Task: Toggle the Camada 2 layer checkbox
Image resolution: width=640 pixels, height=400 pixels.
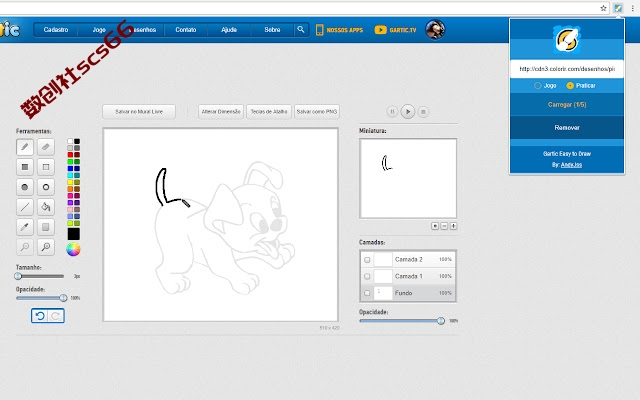Action: pos(367,260)
